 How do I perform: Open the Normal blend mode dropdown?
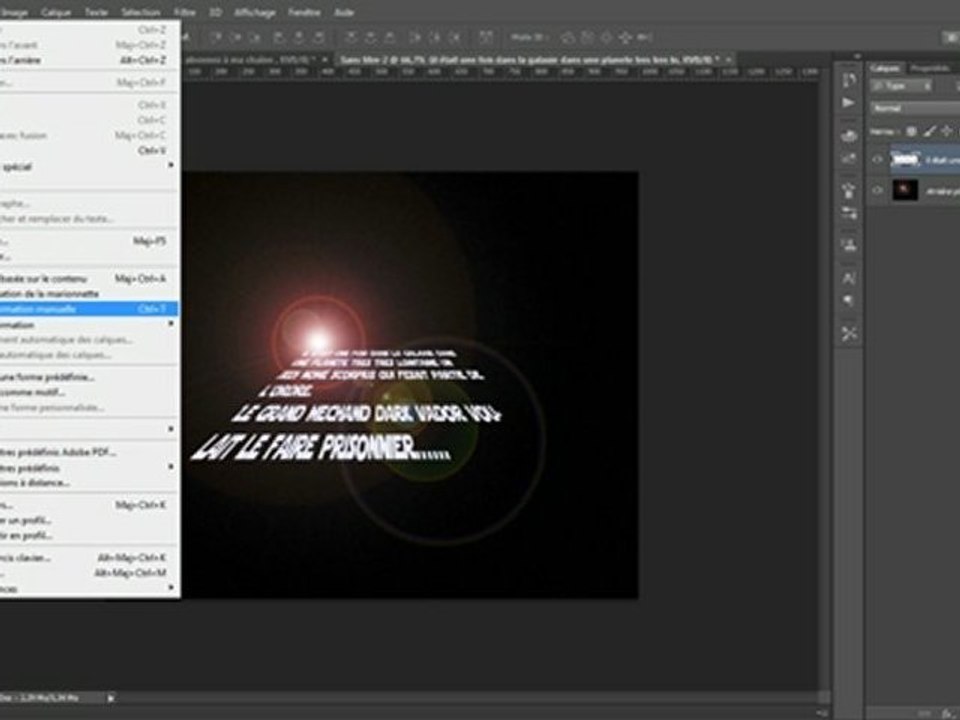point(915,108)
